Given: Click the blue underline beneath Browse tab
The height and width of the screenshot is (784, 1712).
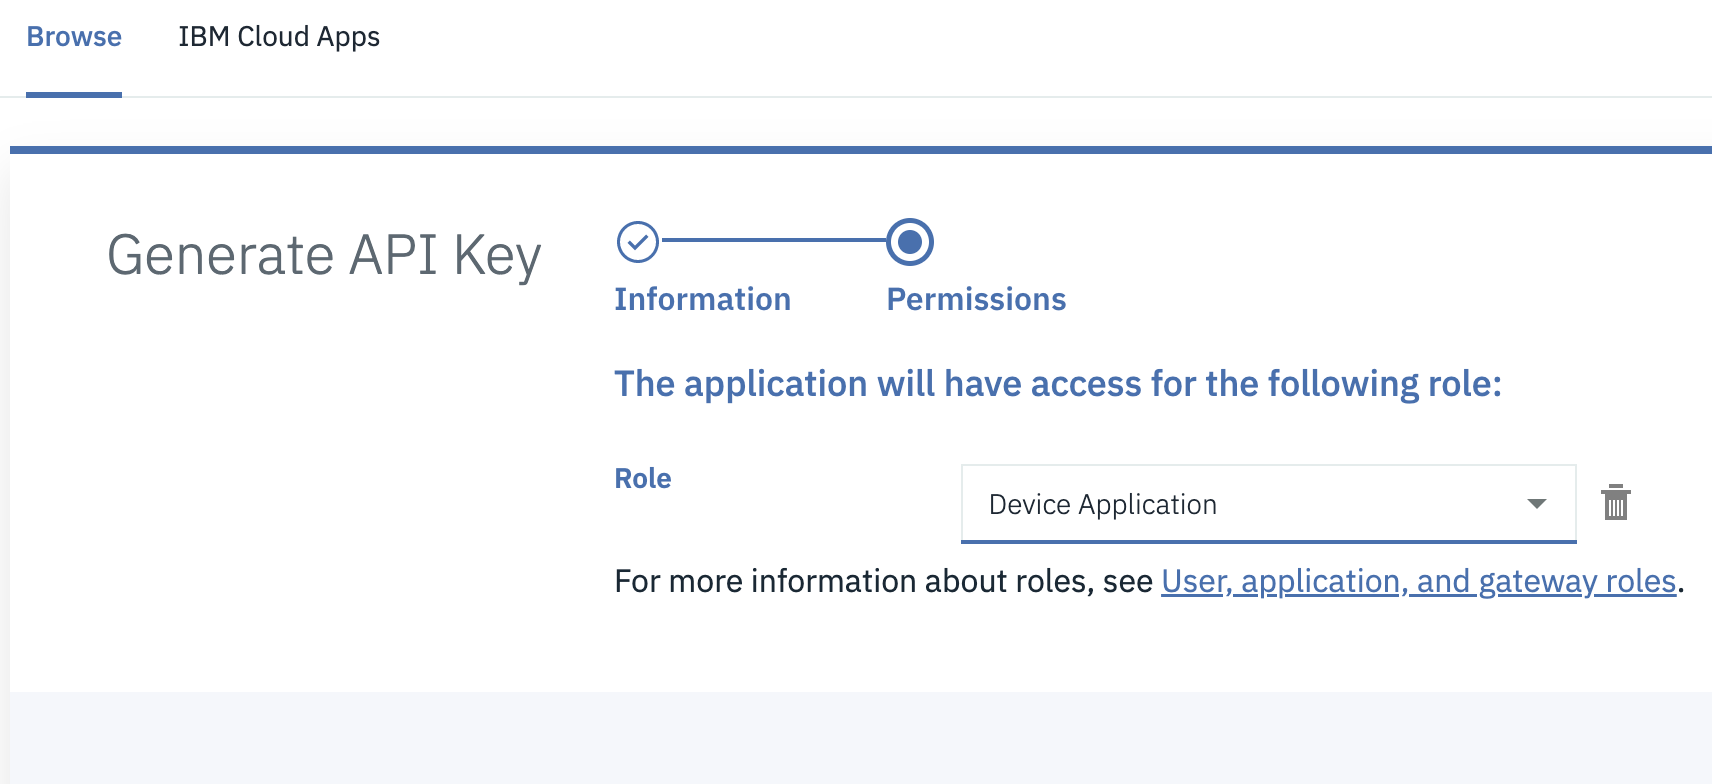Looking at the screenshot, I should pyautogui.click(x=74, y=95).
